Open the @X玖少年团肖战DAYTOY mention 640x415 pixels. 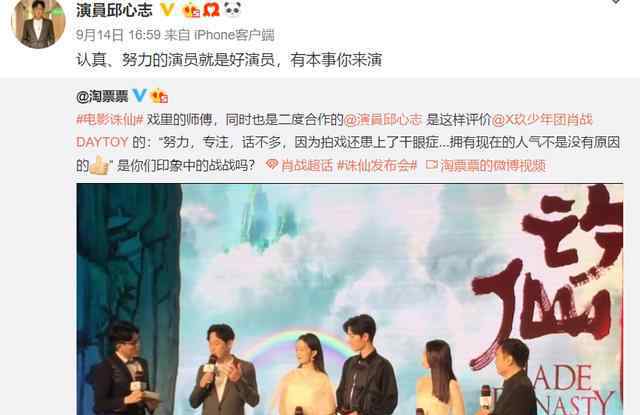pyautogui.click(x=542, y=120)
